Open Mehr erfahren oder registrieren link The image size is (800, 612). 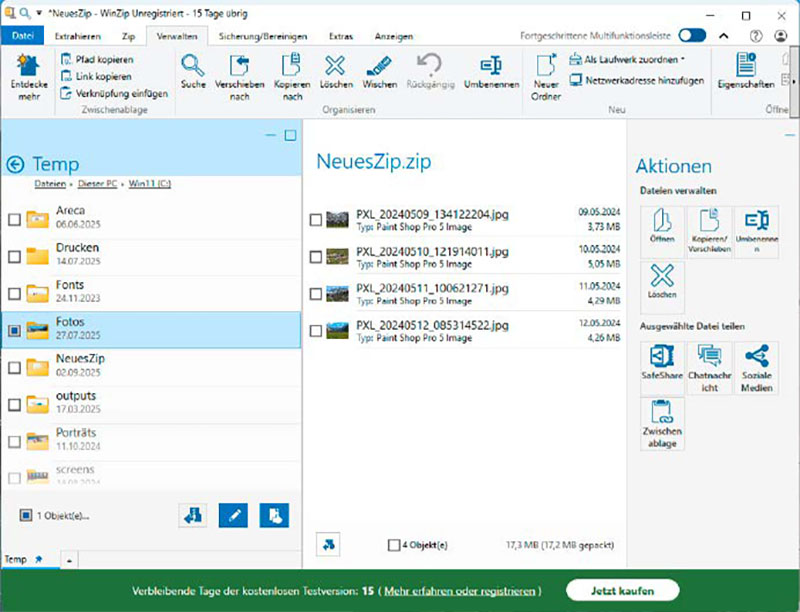click(x=461, y=591)
